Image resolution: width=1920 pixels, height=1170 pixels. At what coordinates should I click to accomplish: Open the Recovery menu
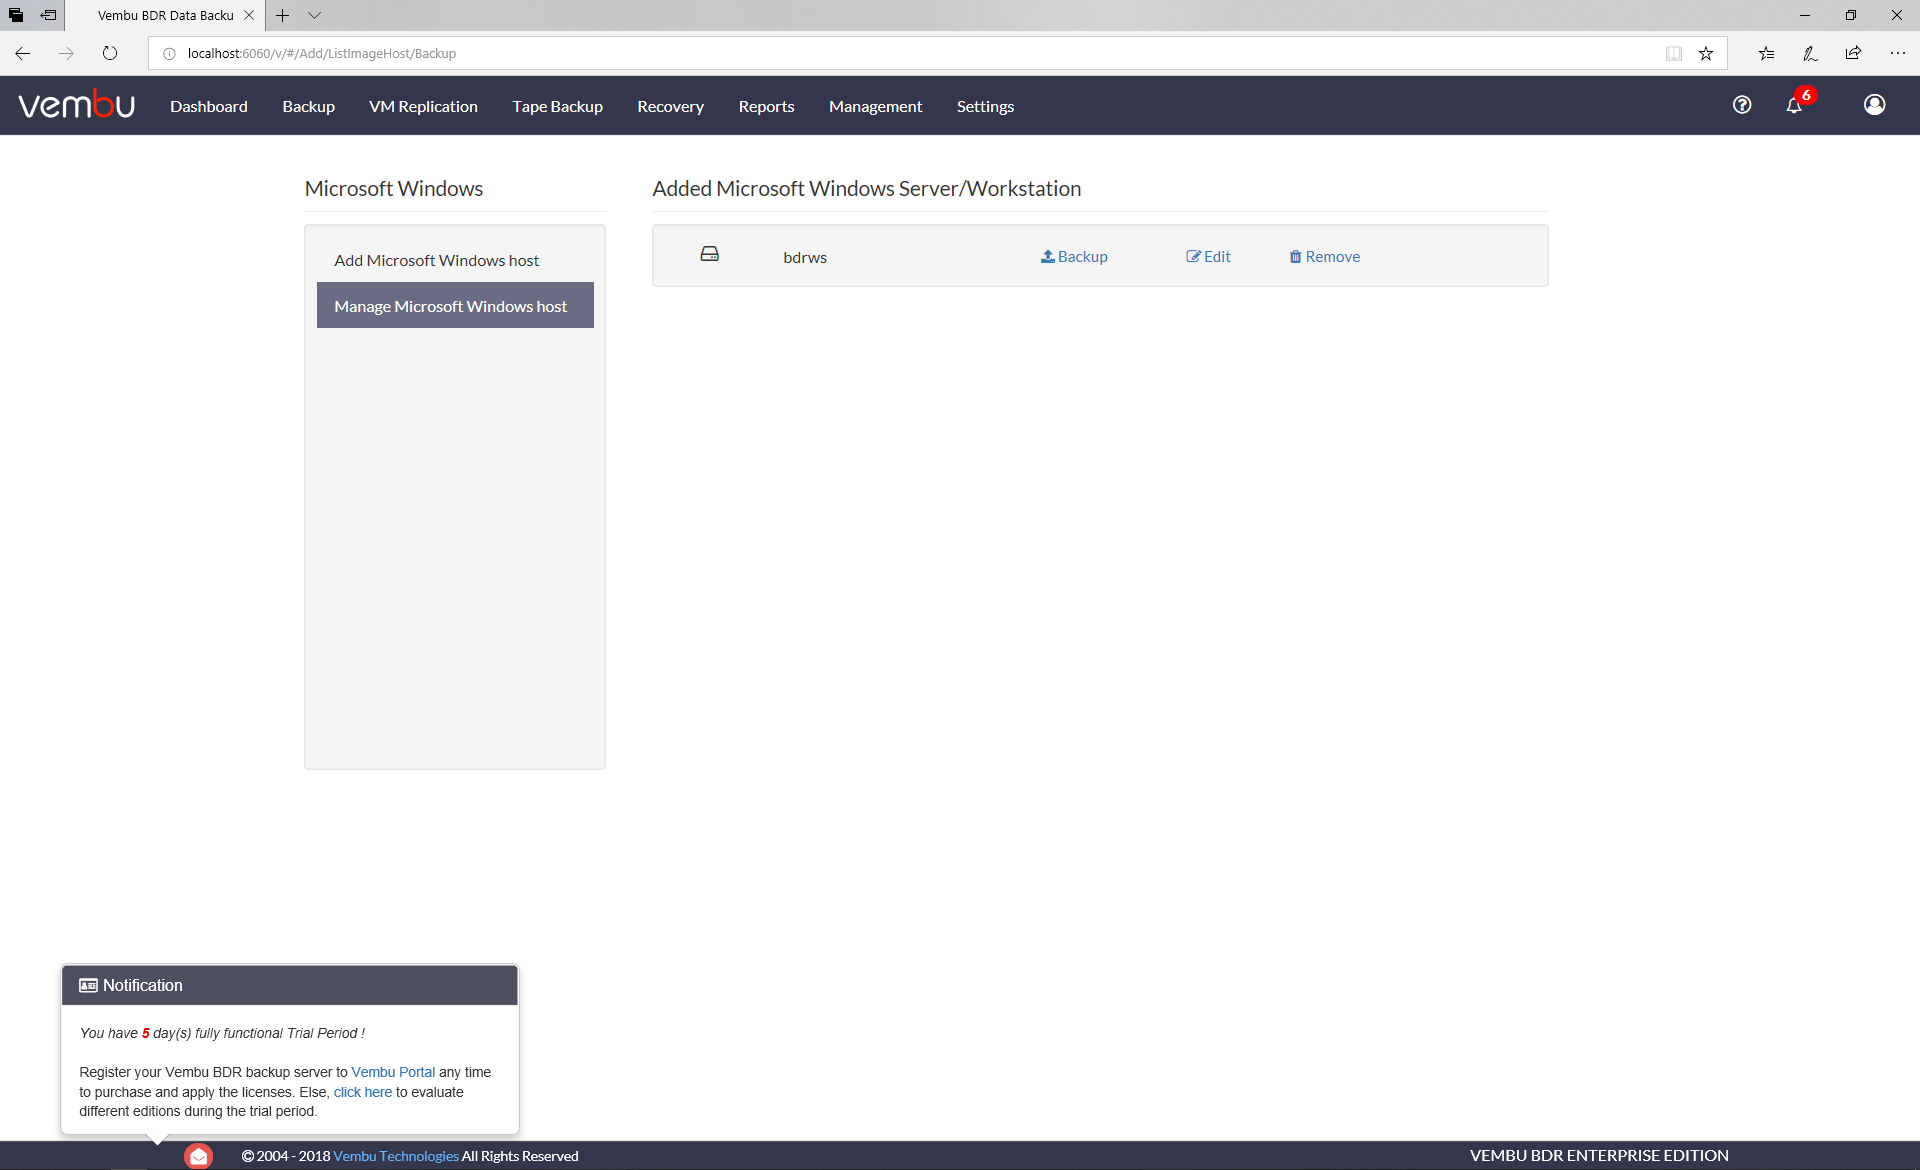point(670,106)
